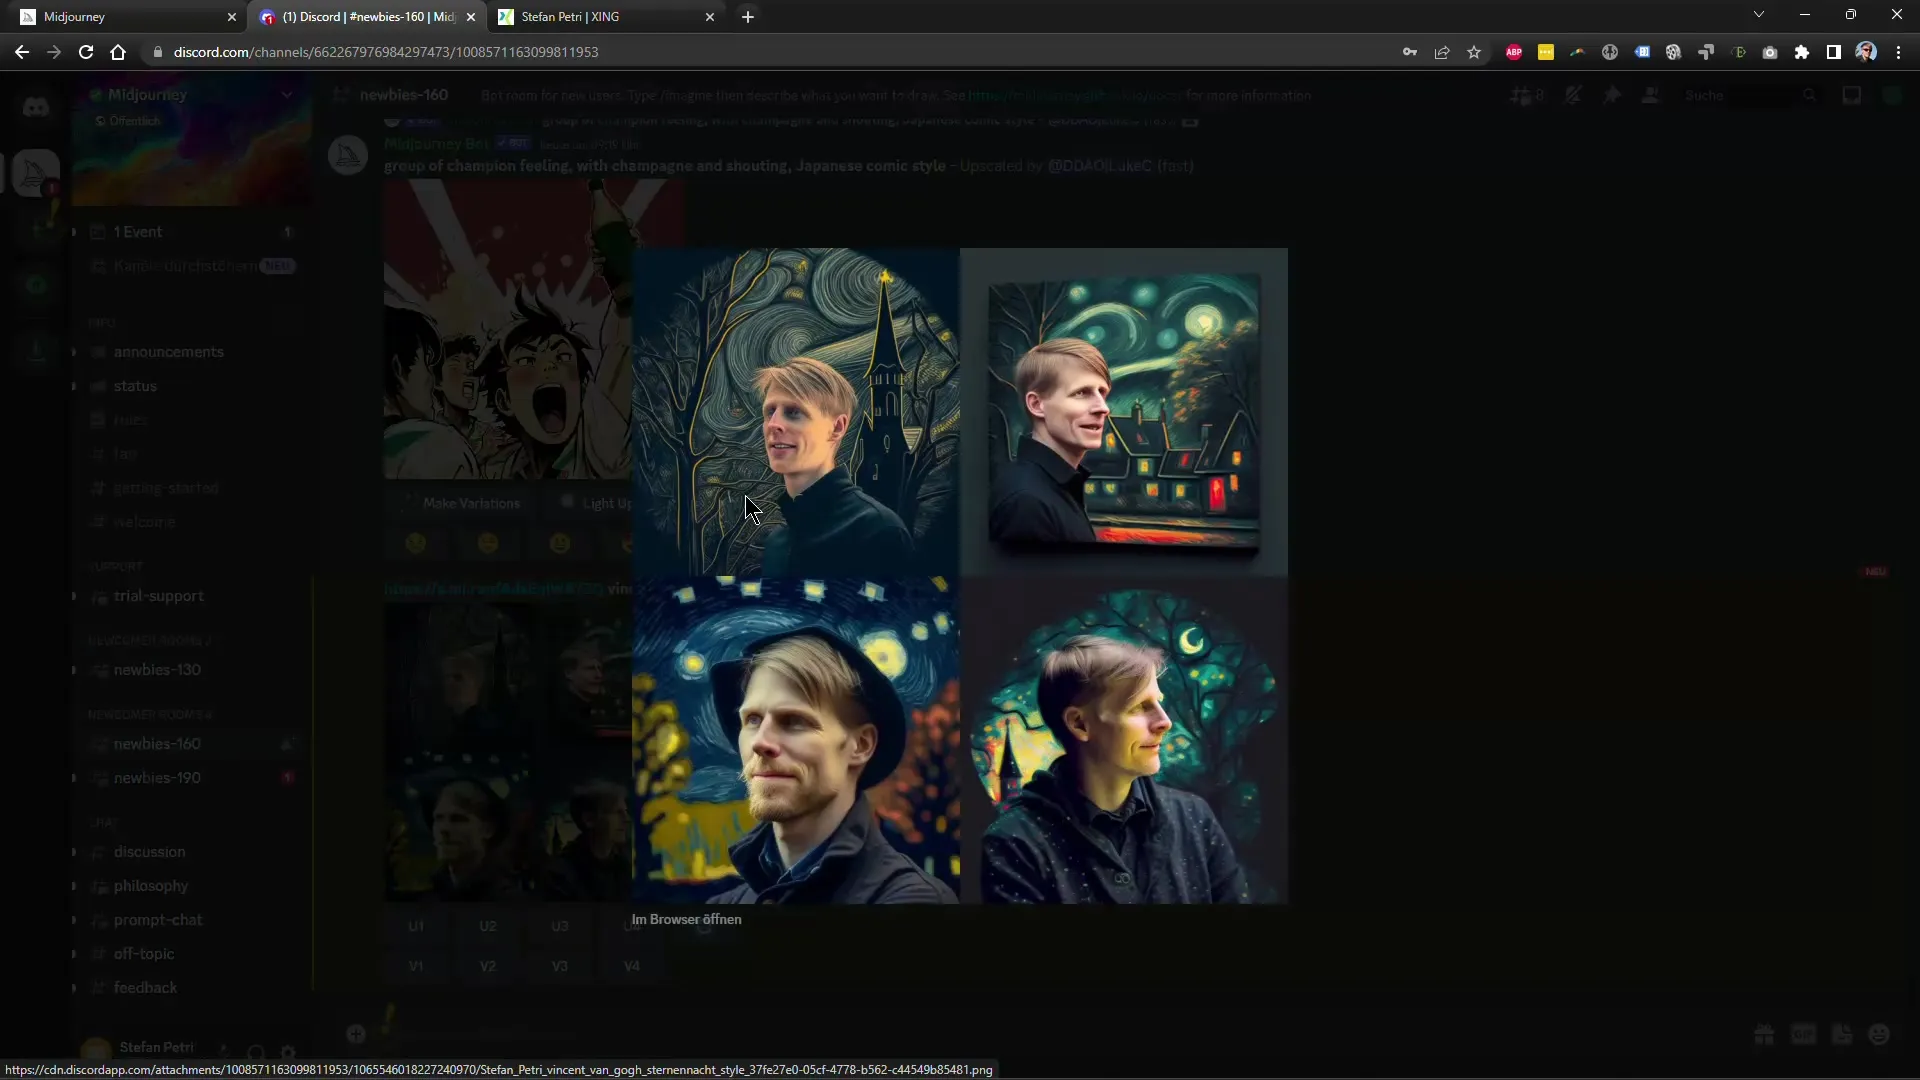Select the Midjourney server sailboat icon
This screenshot has width=1920, height=1080.
[x=36, y=174]
